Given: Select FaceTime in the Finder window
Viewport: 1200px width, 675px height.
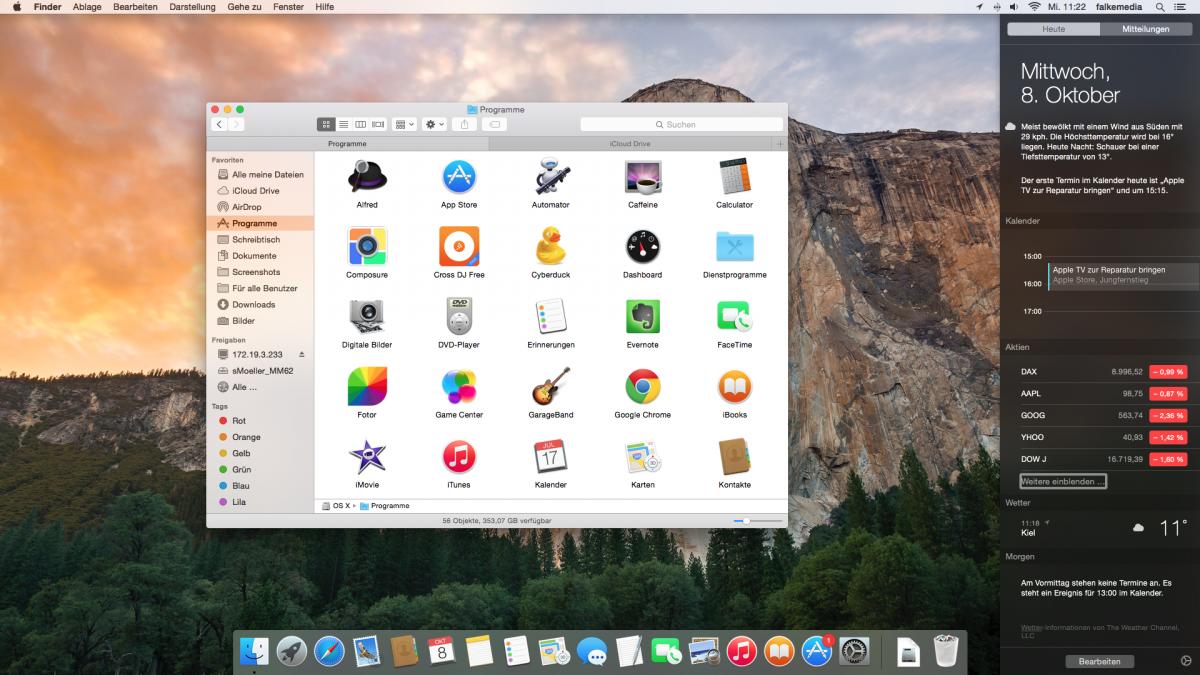Looking at the screenshot, I should click(735, 317).
